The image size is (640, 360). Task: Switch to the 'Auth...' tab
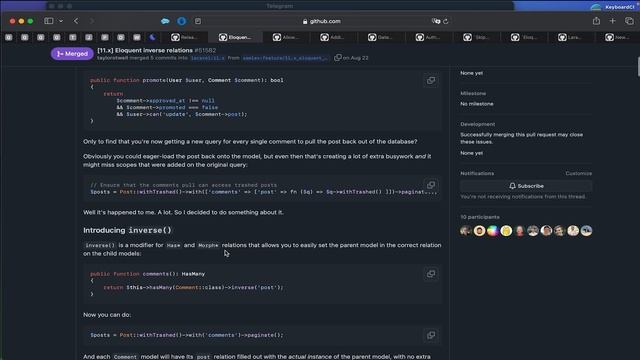(428, 37)
